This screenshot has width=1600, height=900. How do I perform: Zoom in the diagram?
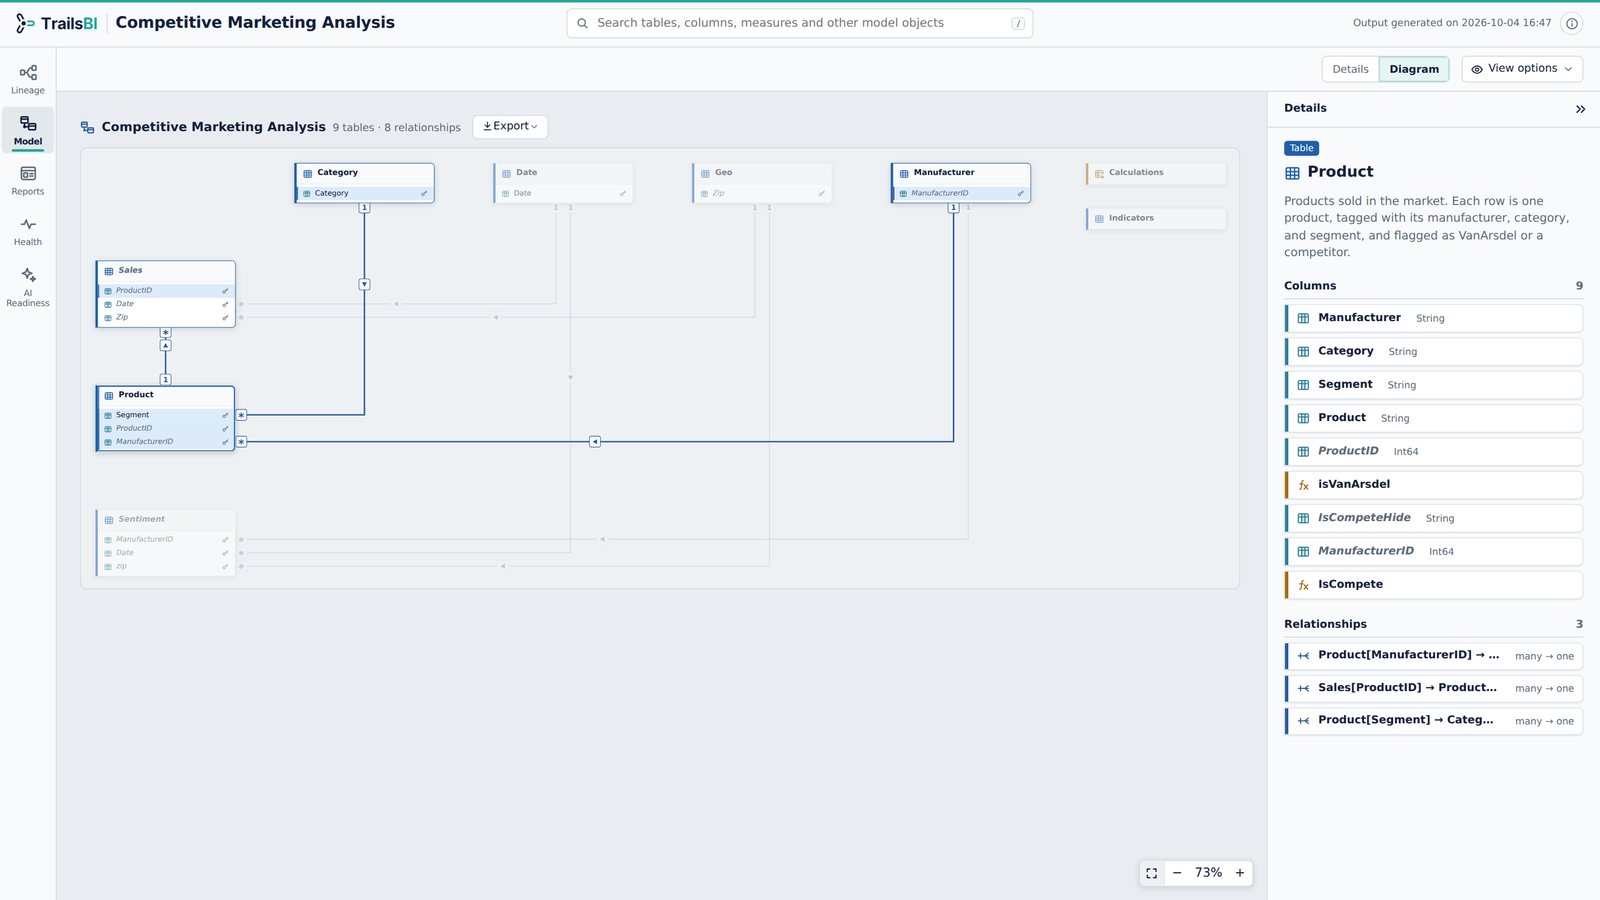[x=1240, y=873]
